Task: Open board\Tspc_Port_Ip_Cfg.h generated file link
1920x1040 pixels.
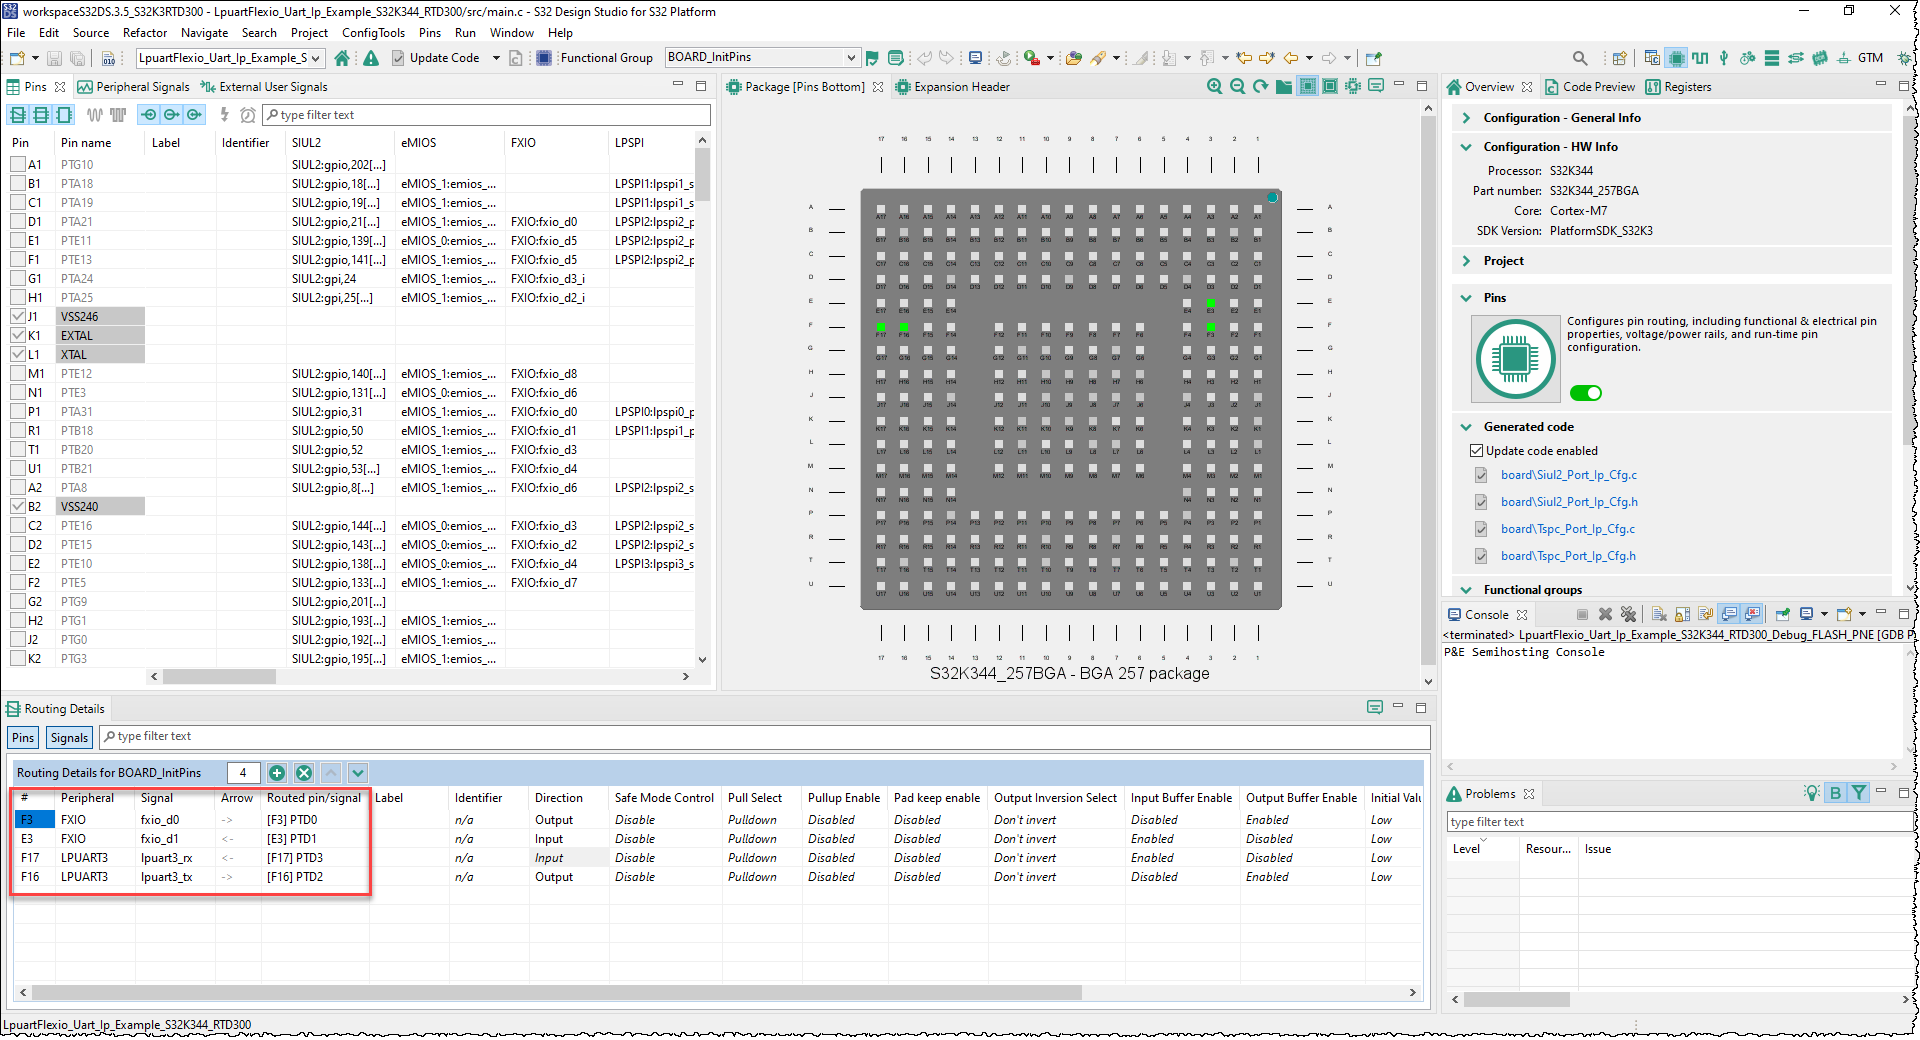Action: [x=1569, y=556]
